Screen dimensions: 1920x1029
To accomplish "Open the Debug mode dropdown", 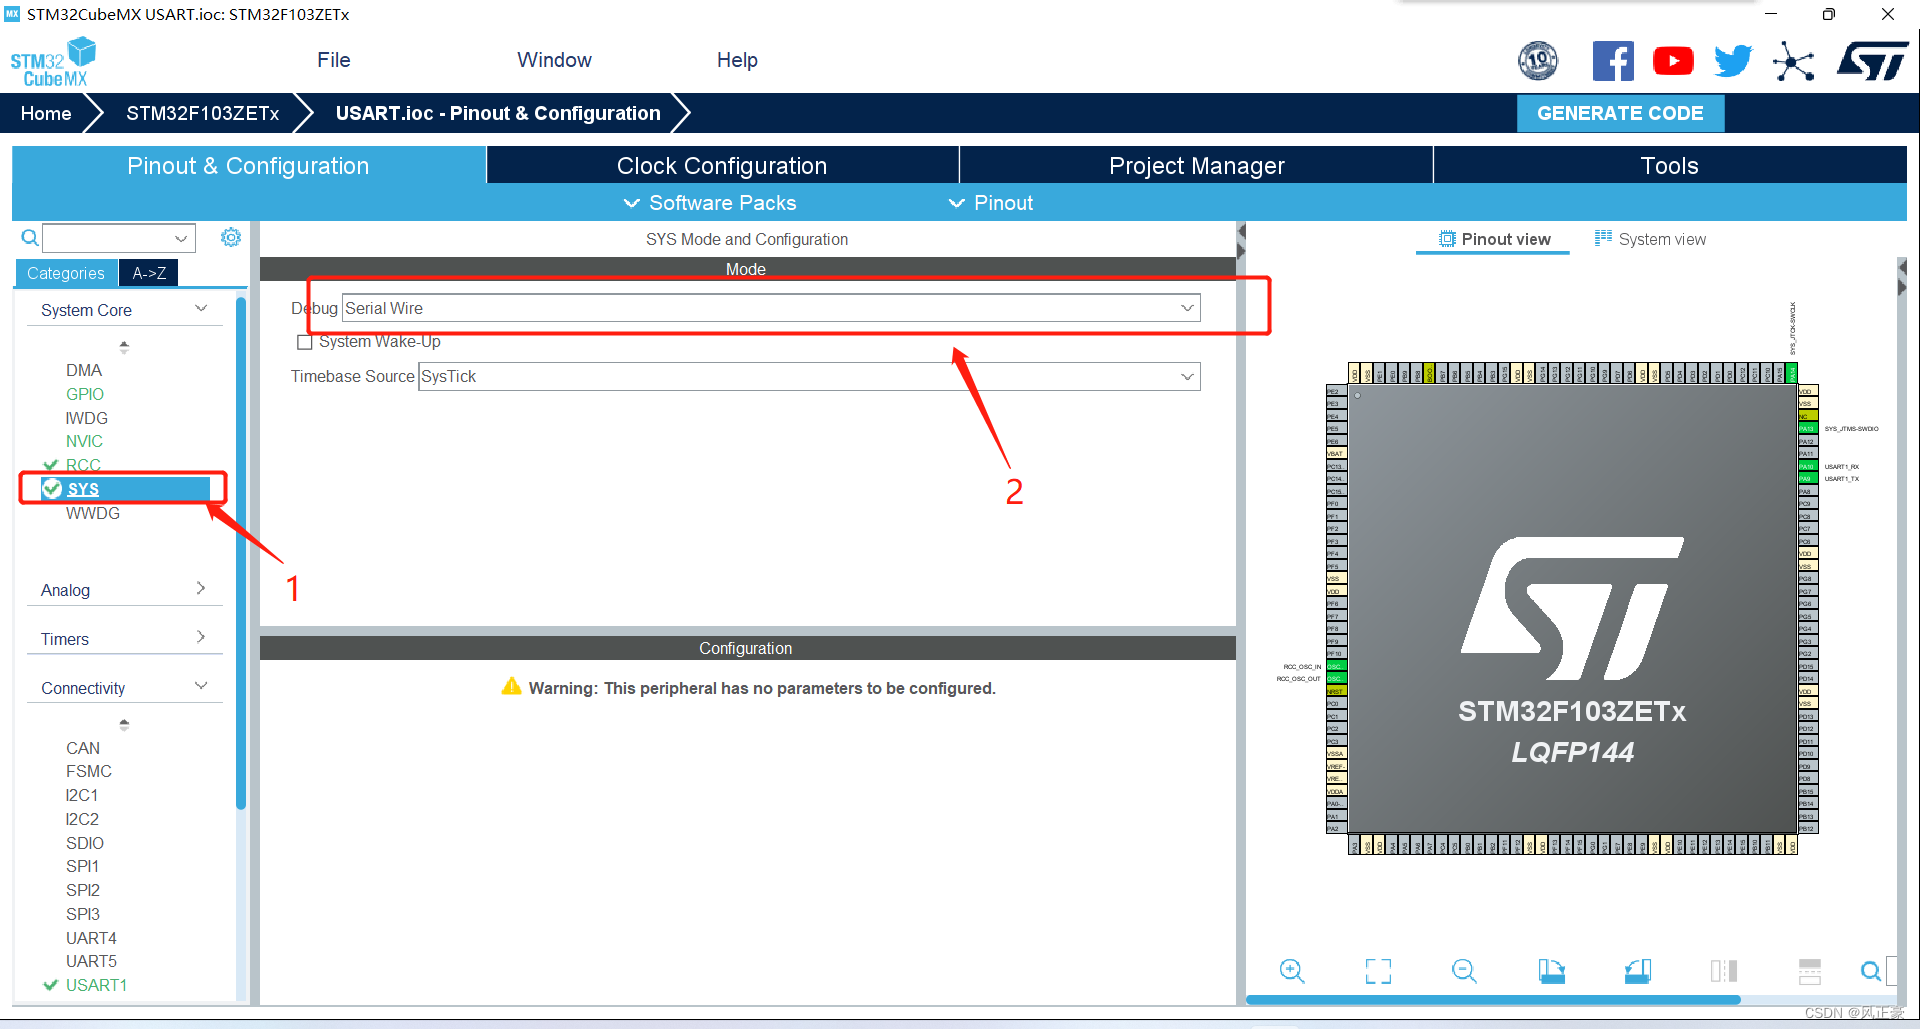I will click(771, 308).
